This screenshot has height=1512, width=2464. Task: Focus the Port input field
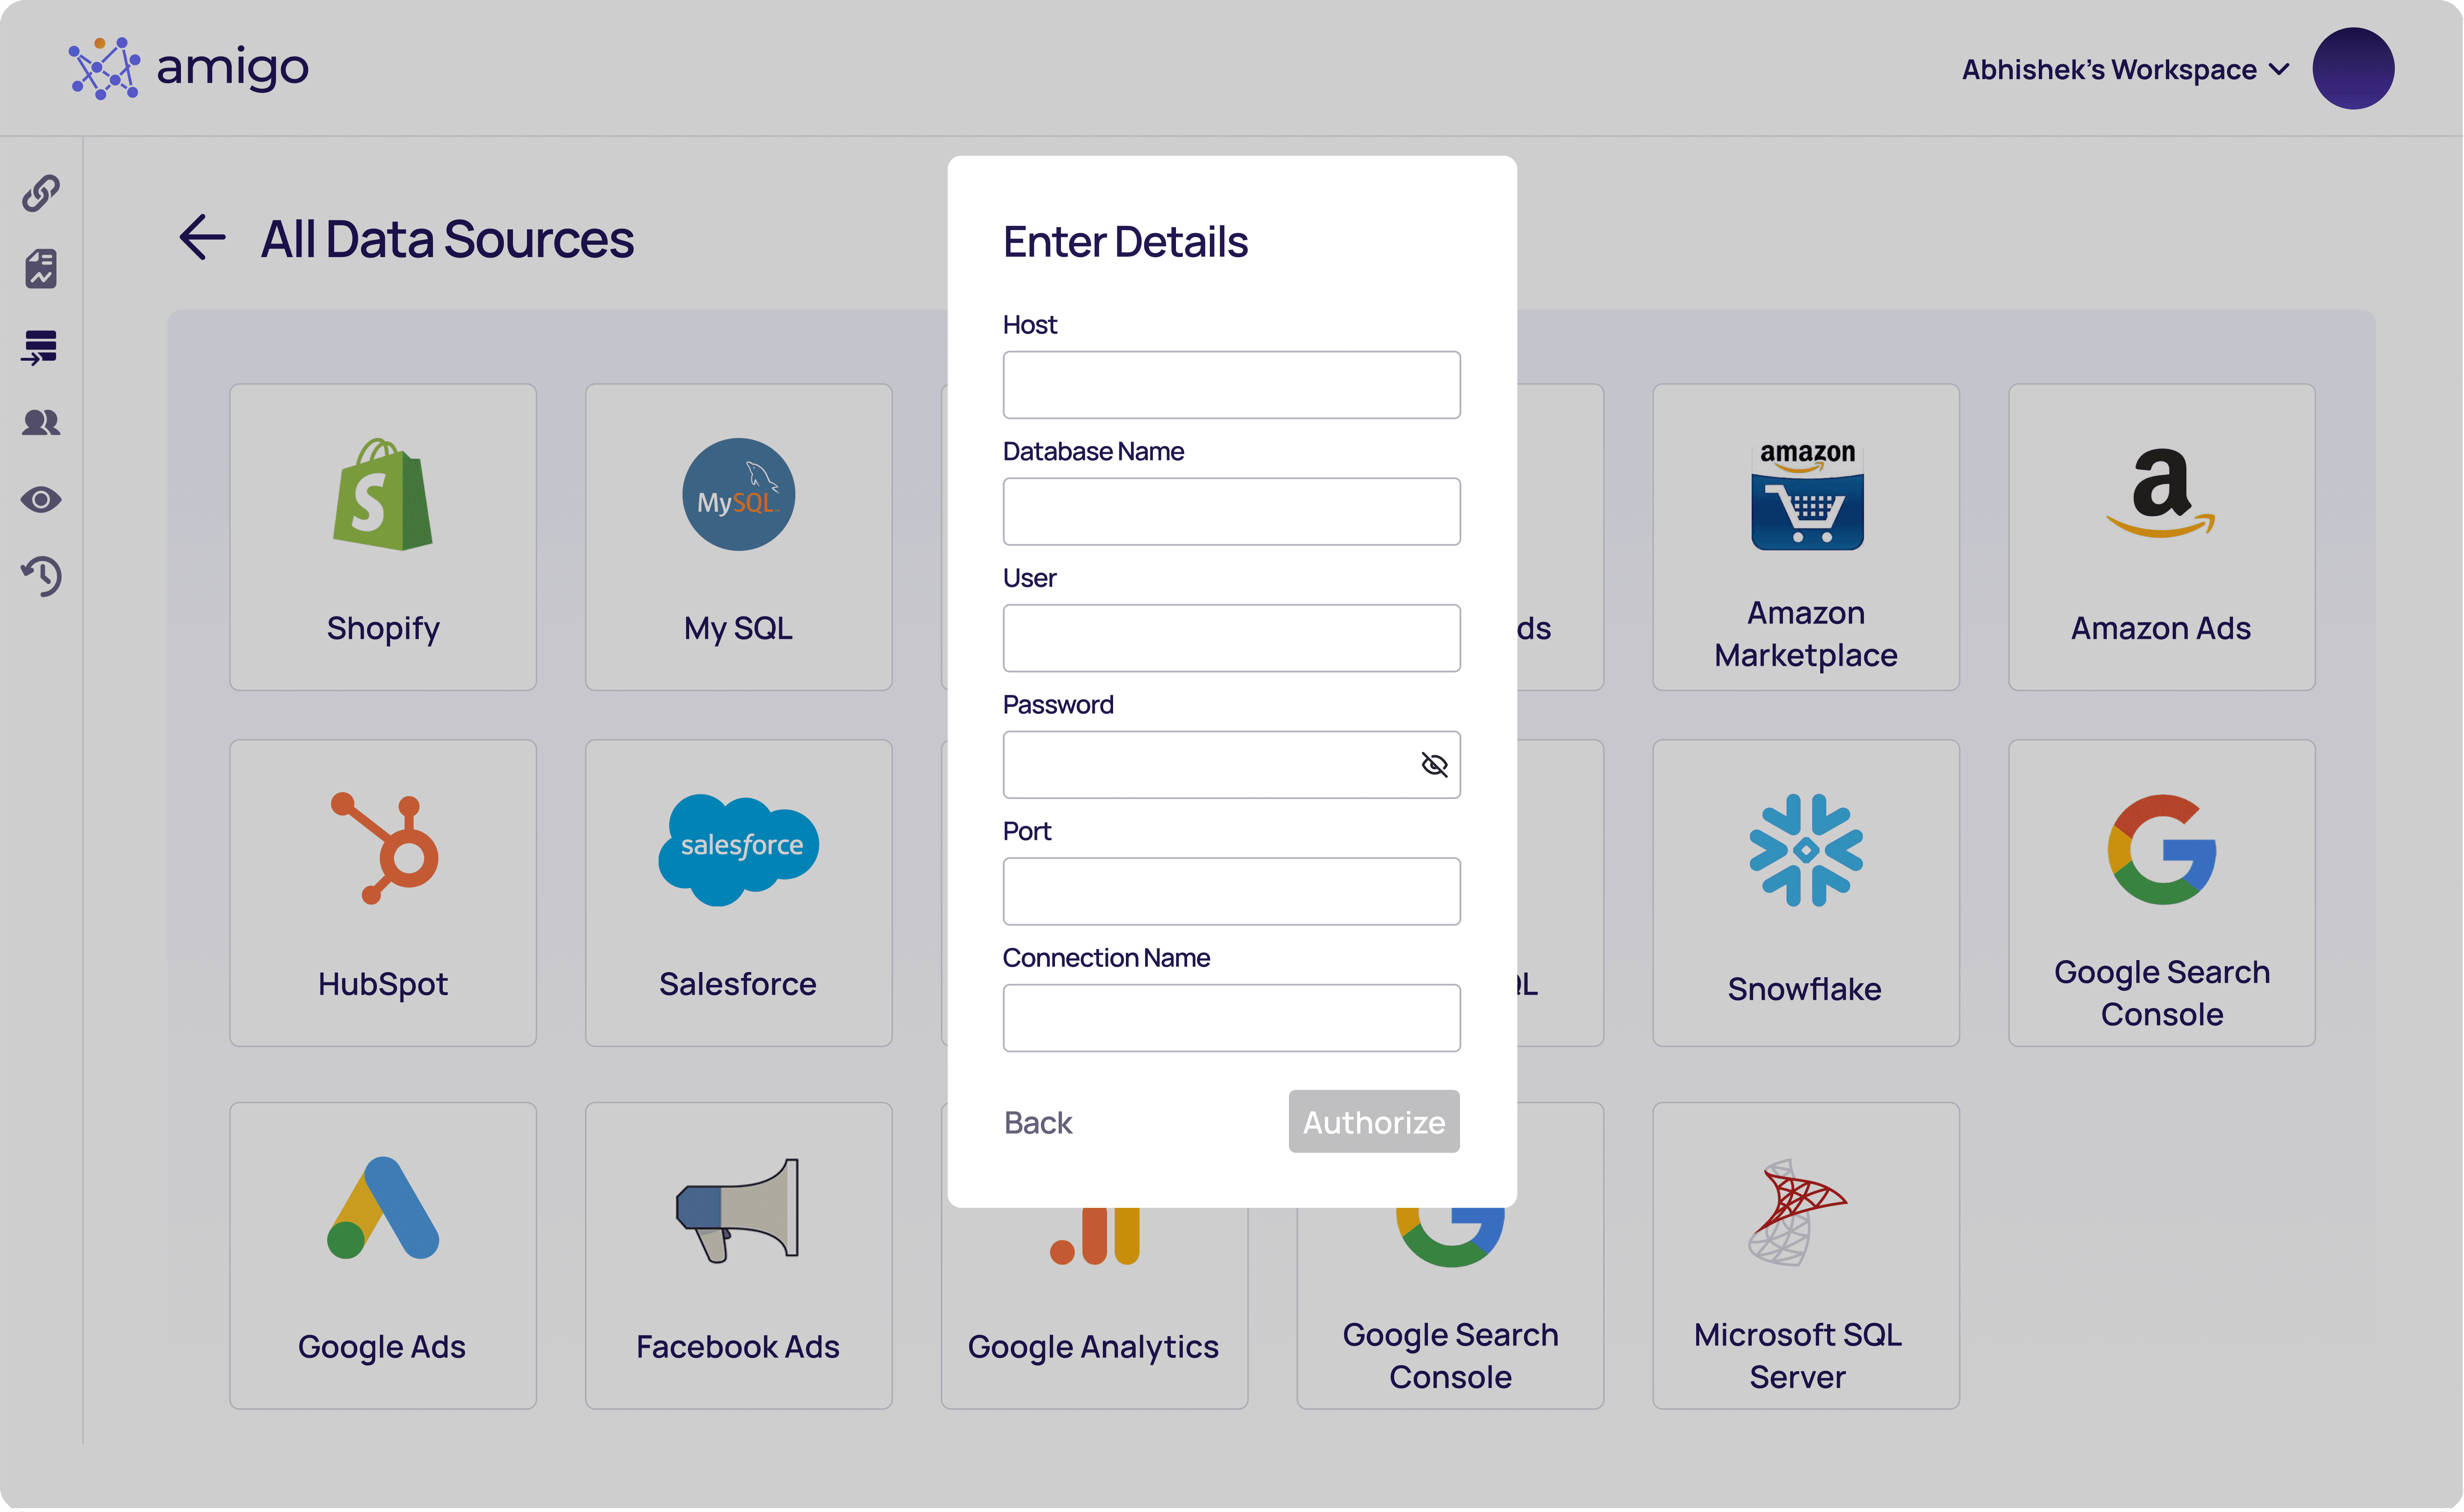pos(1232,892)
